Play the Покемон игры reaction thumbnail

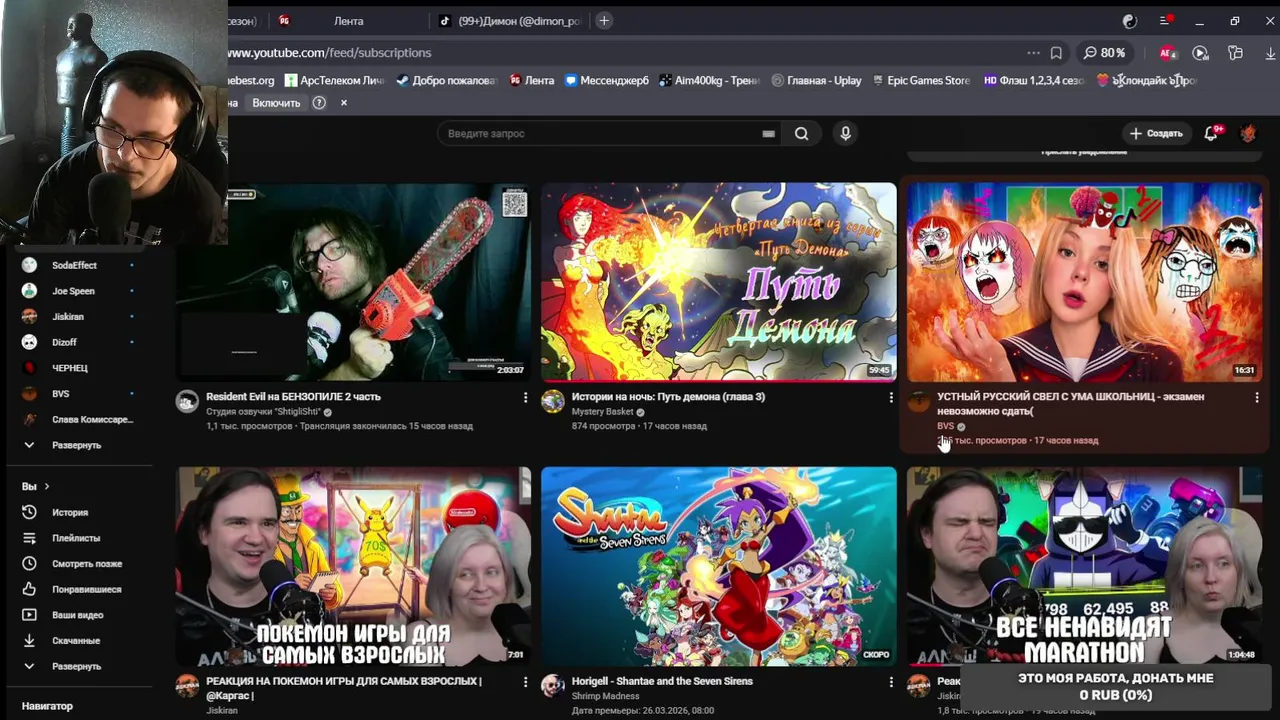(354, 566)
